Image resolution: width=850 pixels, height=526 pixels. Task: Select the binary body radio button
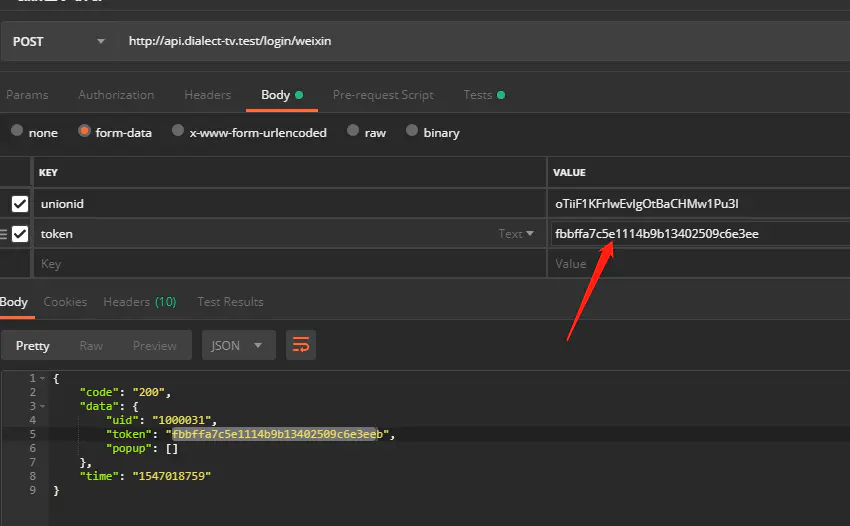[x=412, y=130]
